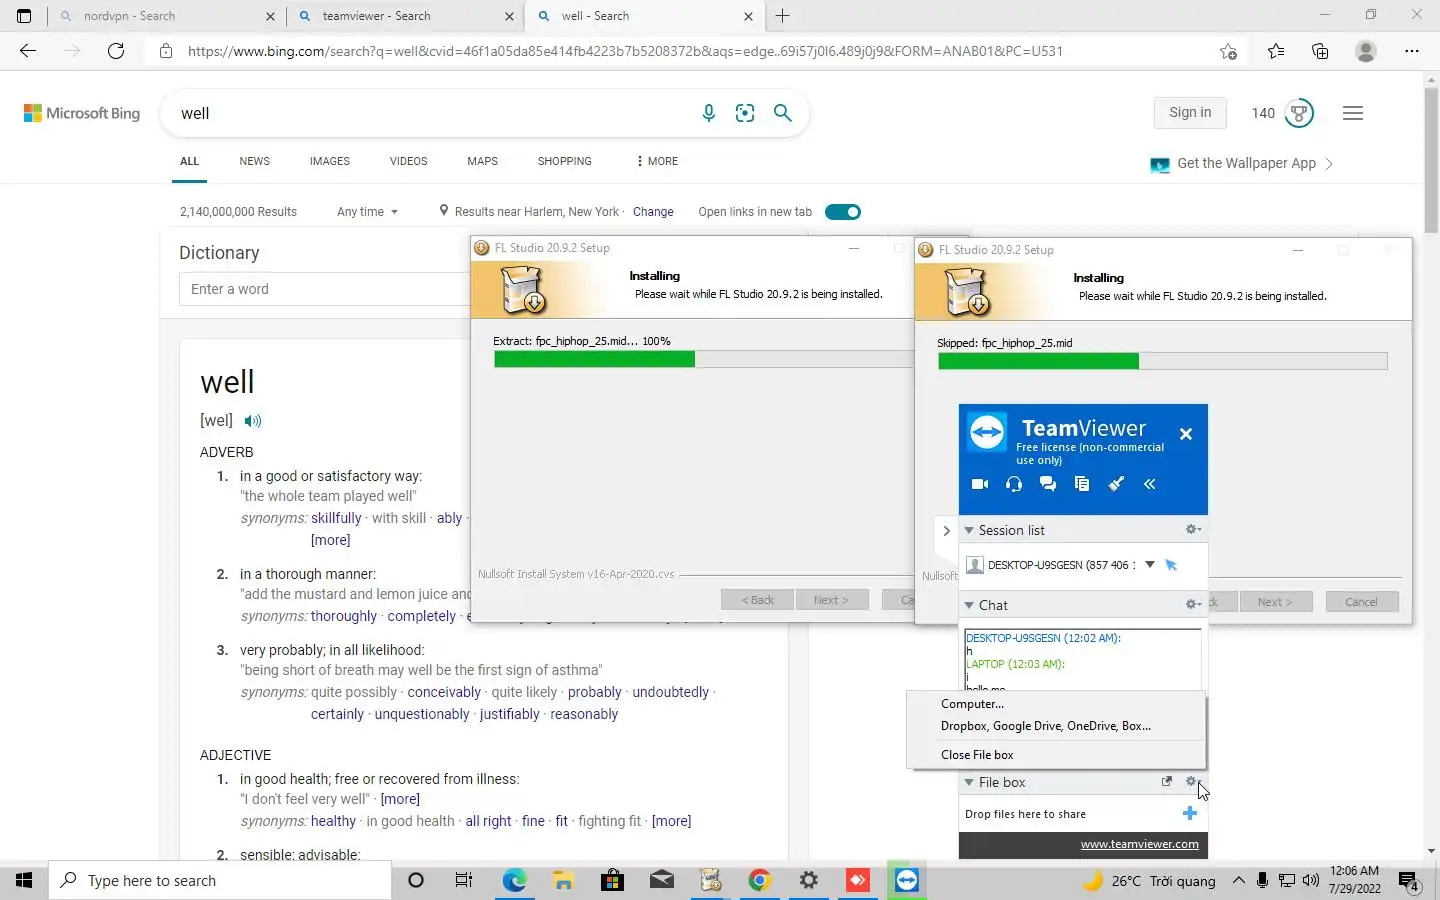Toggle Open links in new tab switch
Screen dimensions: 1440x900
843,212
